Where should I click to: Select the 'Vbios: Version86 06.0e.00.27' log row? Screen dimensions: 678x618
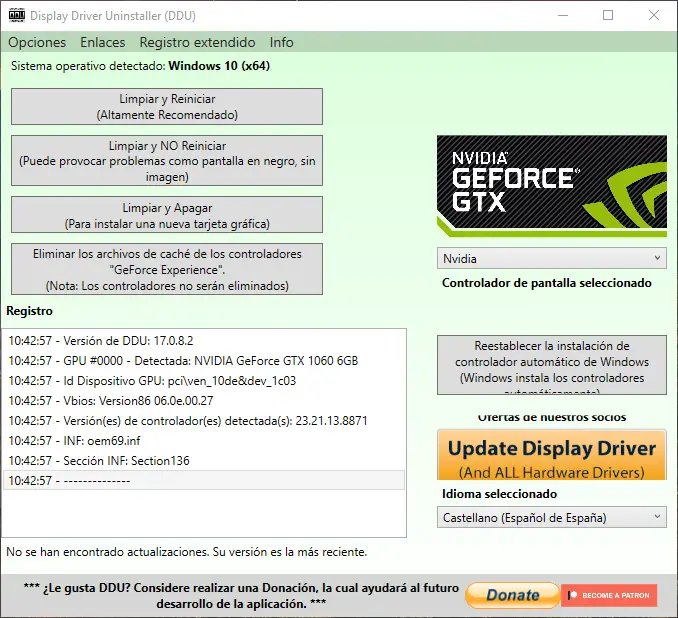[204, 400]
